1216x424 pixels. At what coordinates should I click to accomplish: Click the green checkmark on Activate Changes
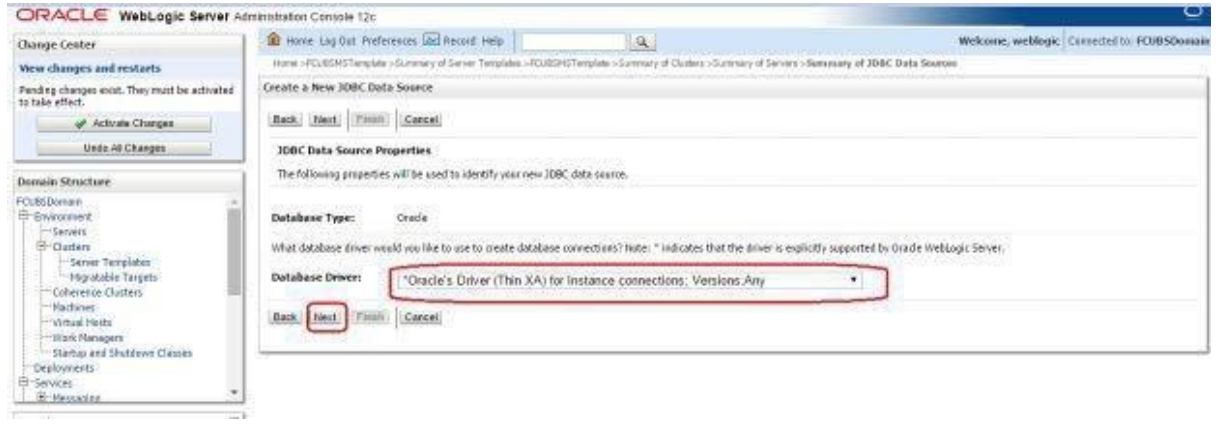click(80, 123)
